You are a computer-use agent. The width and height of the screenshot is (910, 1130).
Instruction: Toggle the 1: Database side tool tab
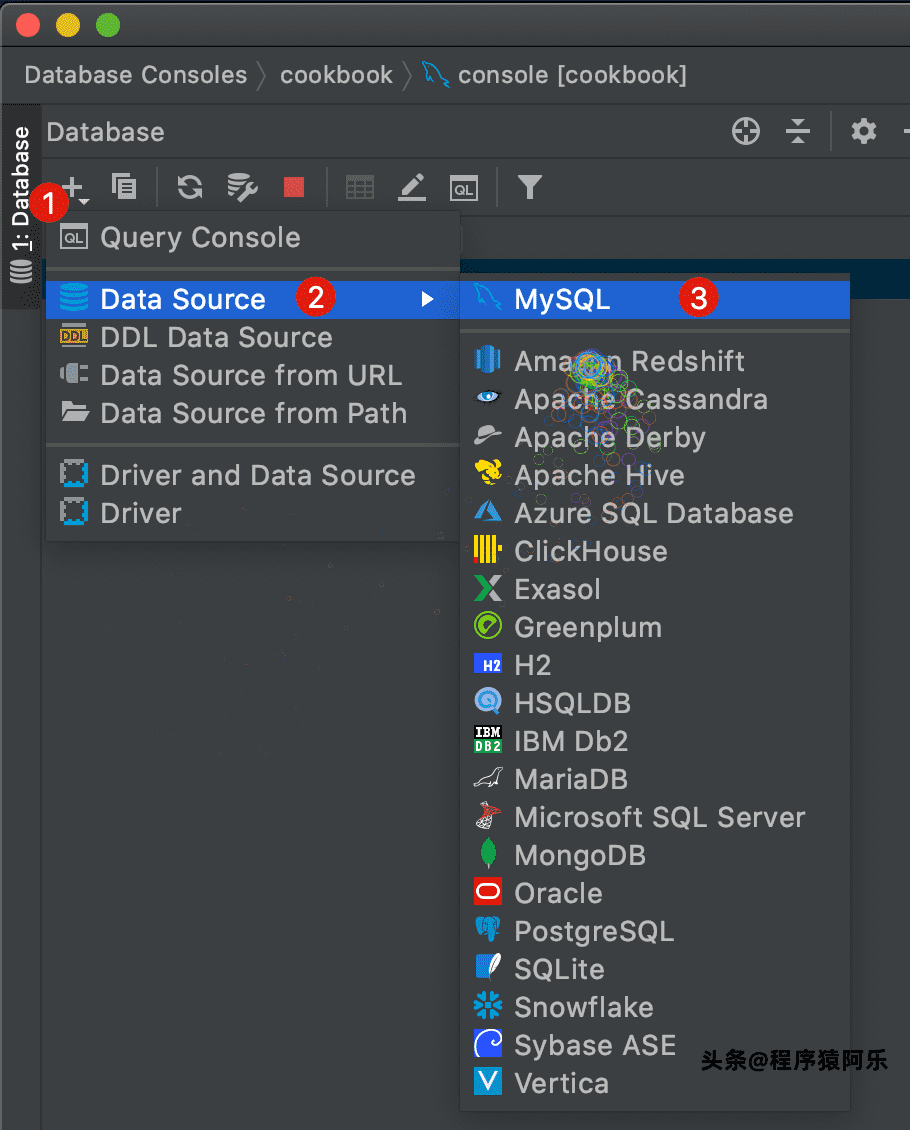pos(21,206)
